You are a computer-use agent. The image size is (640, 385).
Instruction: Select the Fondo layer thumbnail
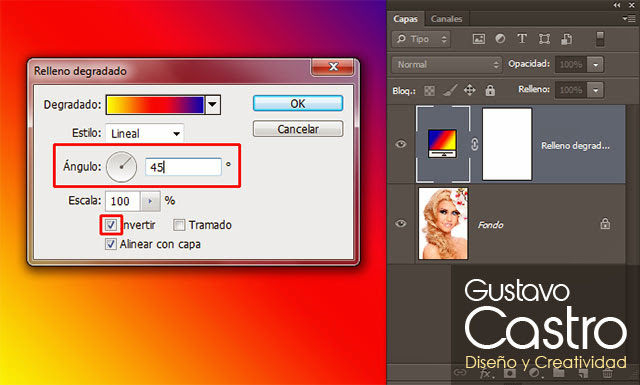[443, 223]
